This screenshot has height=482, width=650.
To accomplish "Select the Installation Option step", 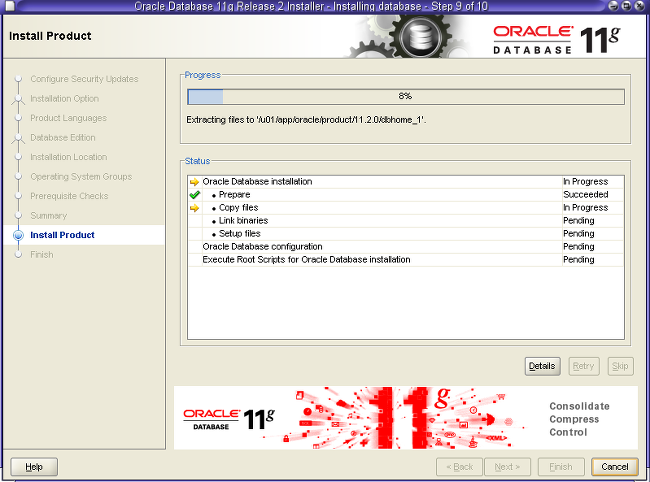I will pyautogui.click(x=65, y=99).
